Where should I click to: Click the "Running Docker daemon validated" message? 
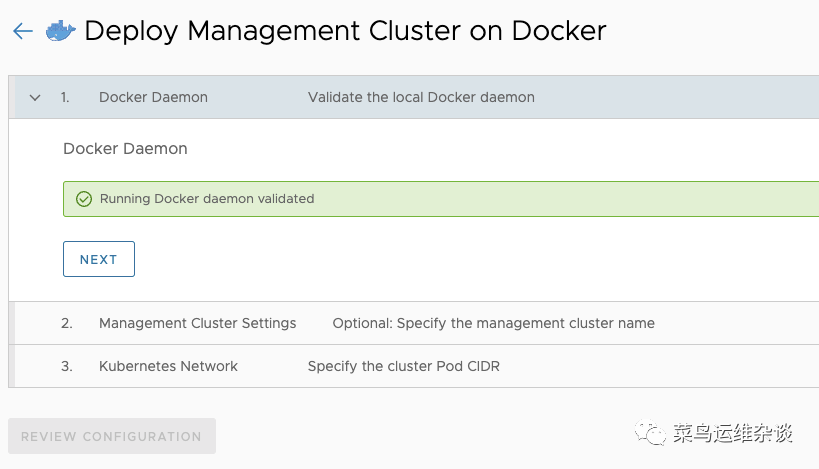(207, 199)
